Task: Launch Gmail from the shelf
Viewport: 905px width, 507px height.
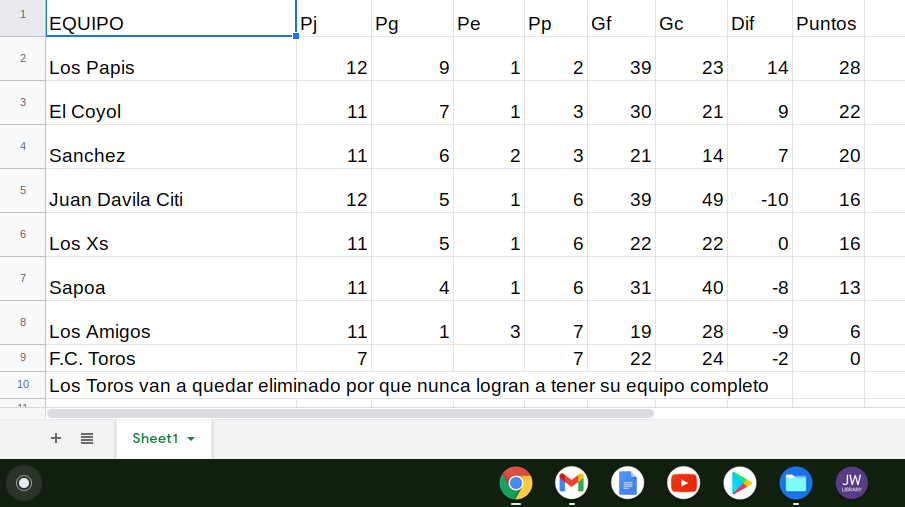Action: [x=571, y=483]
